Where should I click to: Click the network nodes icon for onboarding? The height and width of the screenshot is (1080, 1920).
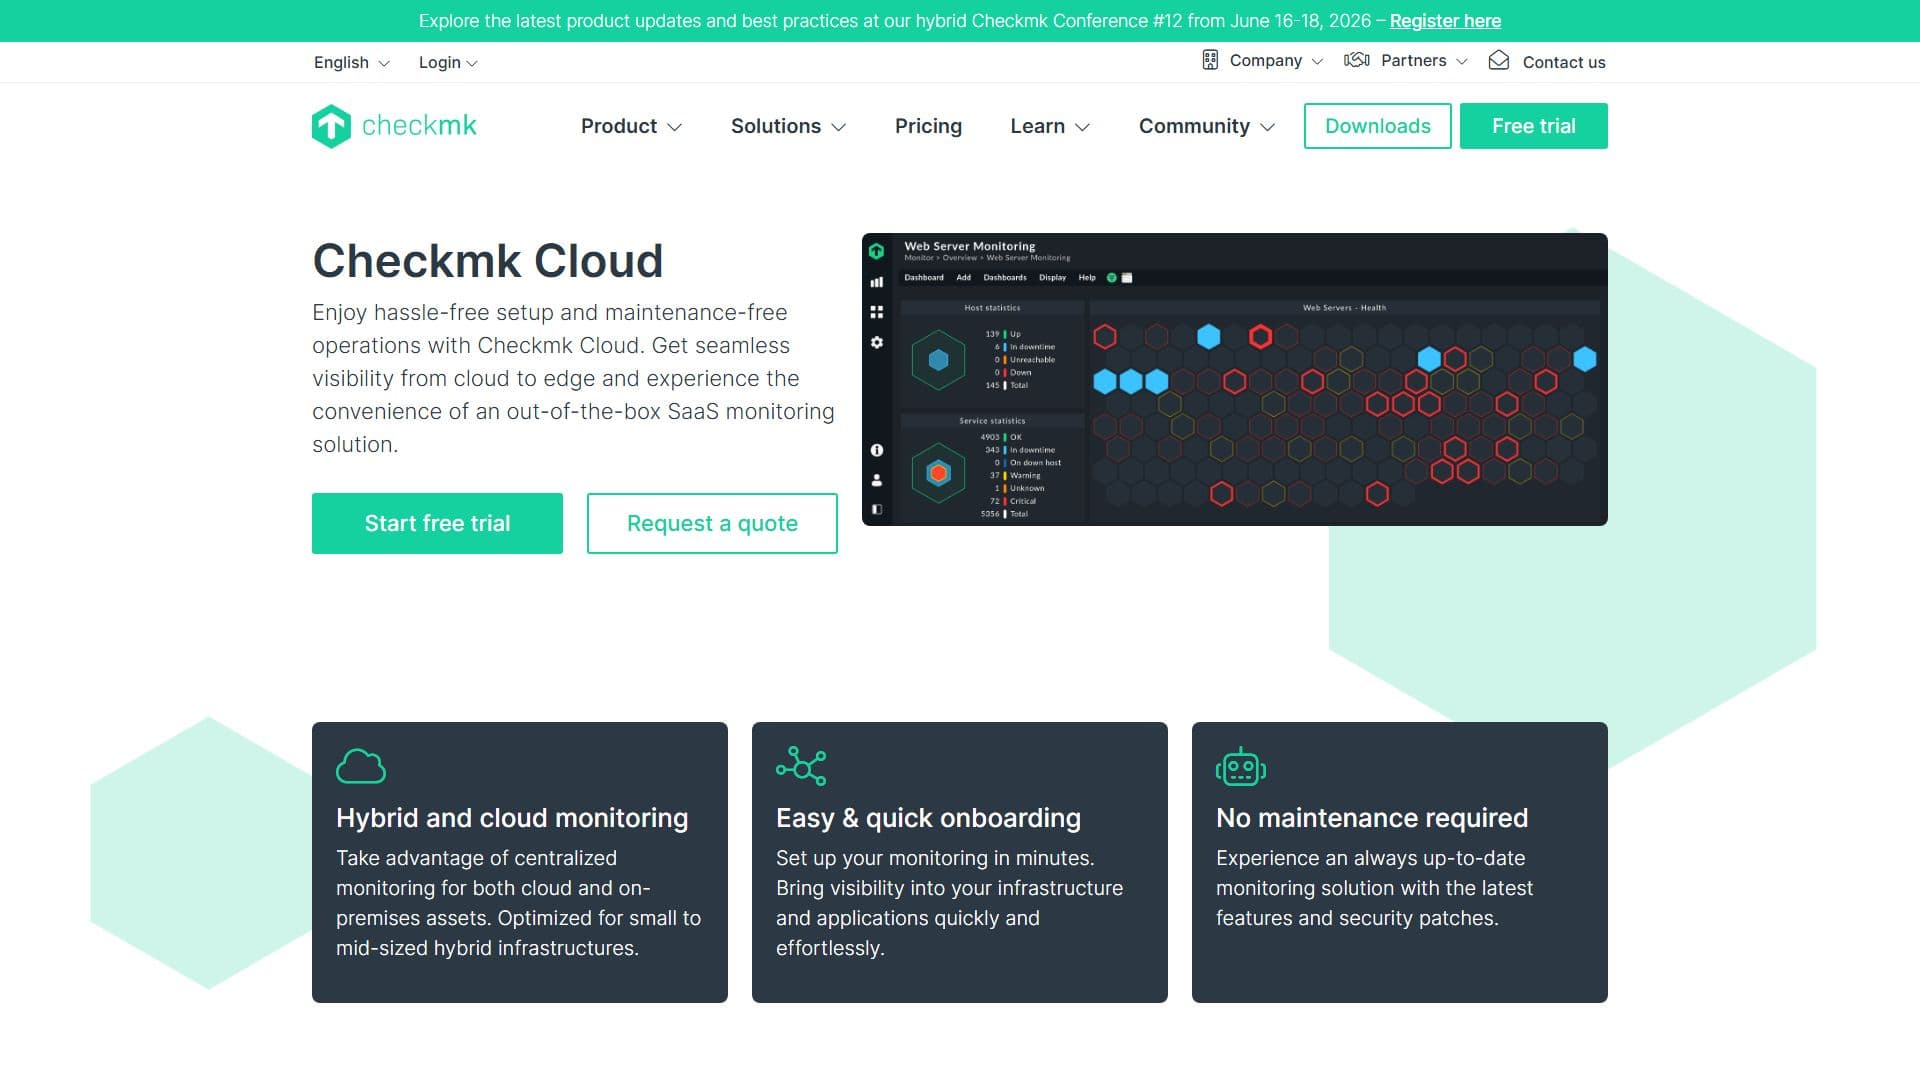(x=801, y=766)
